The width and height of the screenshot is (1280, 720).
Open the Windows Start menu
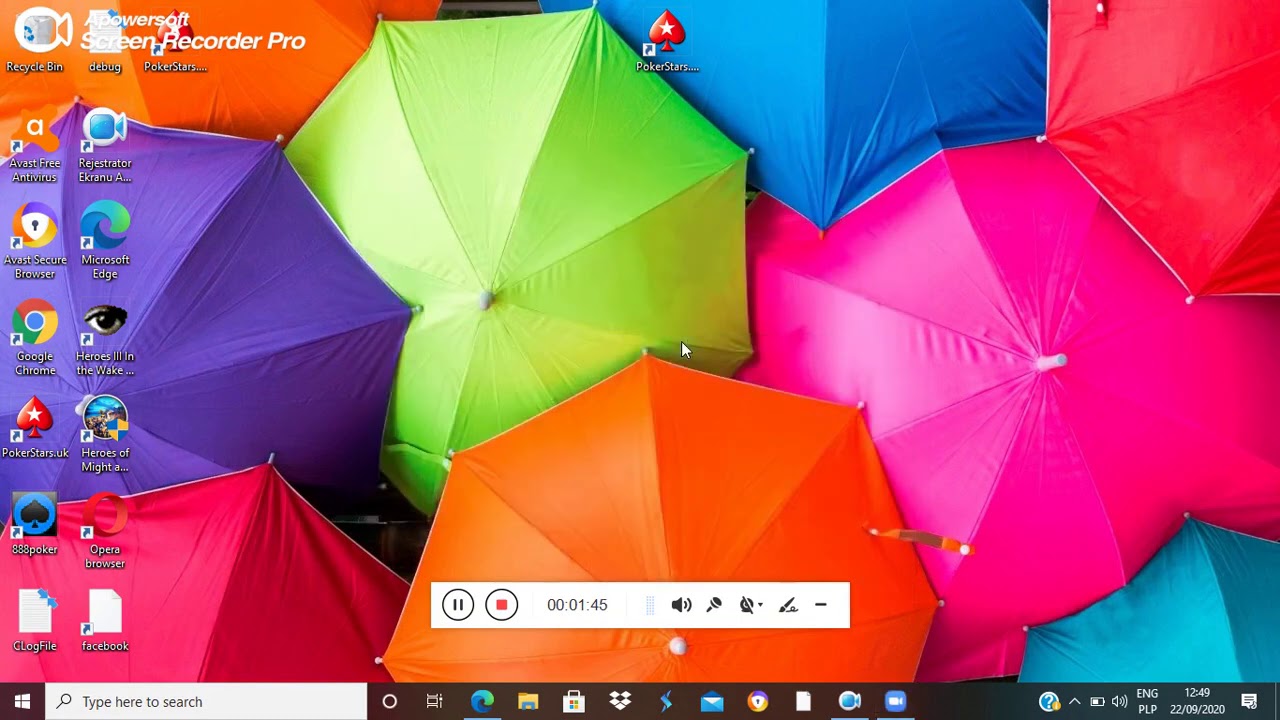(23, 702)
